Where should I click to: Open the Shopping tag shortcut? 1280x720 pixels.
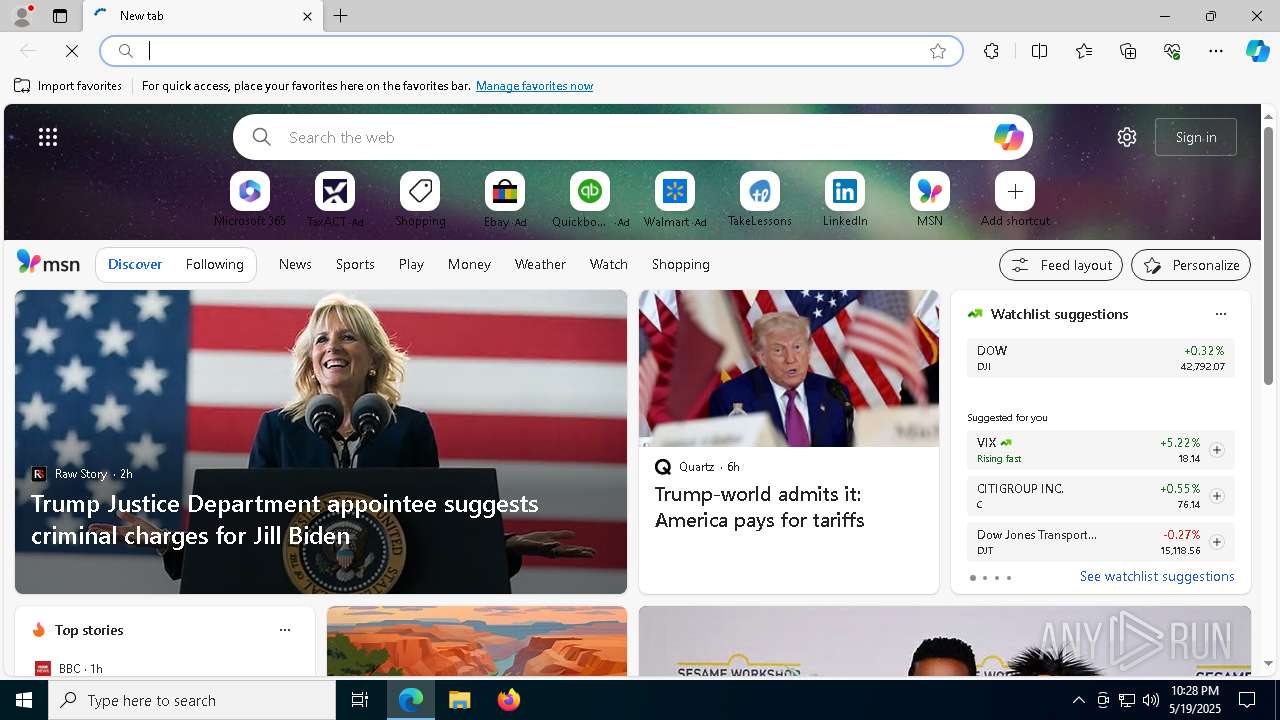(420, 191)
